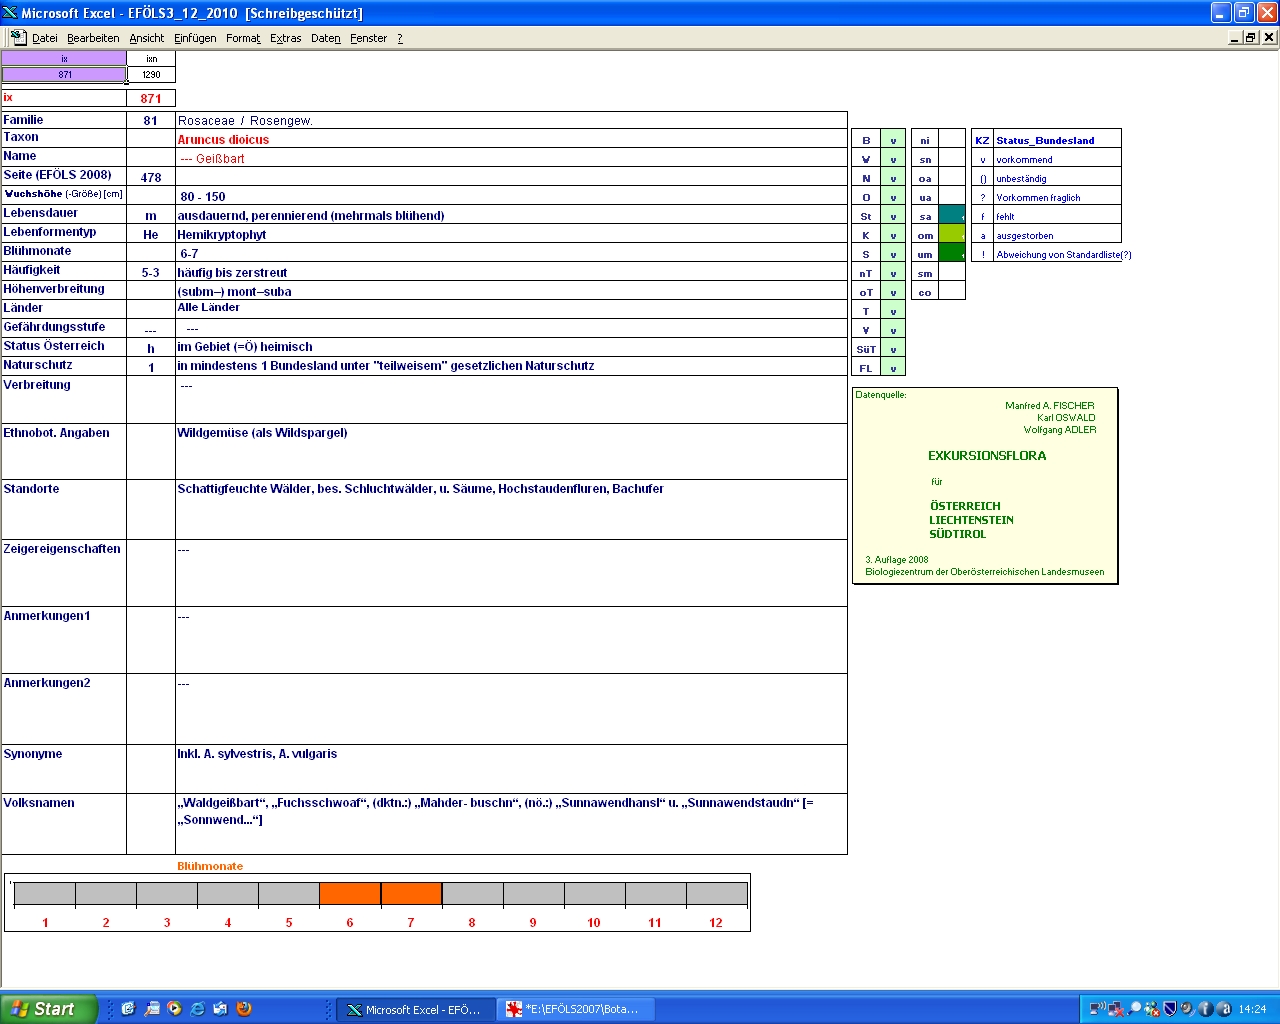Open Internet Explorer from quick launch
Screen dimensions: 1280x1024
[x=197, y=1009]
